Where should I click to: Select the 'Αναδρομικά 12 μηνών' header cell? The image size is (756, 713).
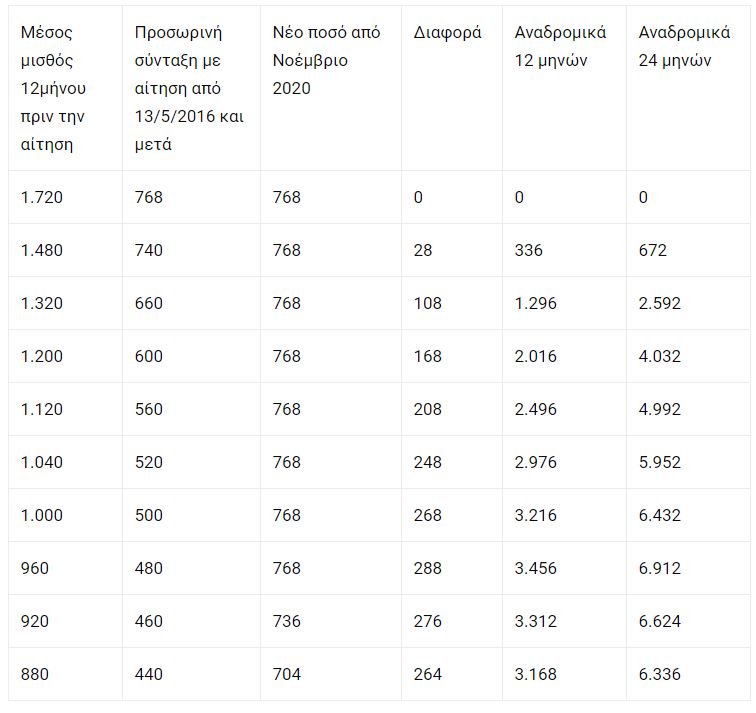[560, 47]
